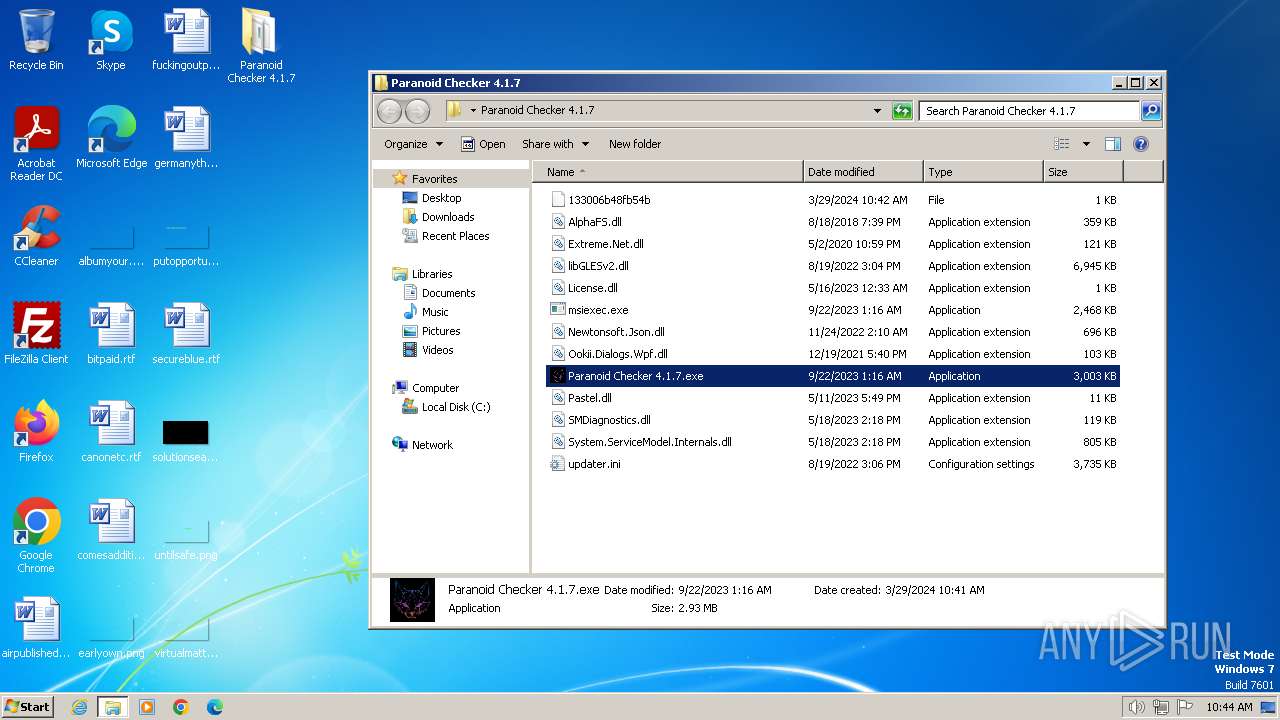1280x720 pixels.
Task: Open the Organize dropdown menu
Action: [413, 144]
